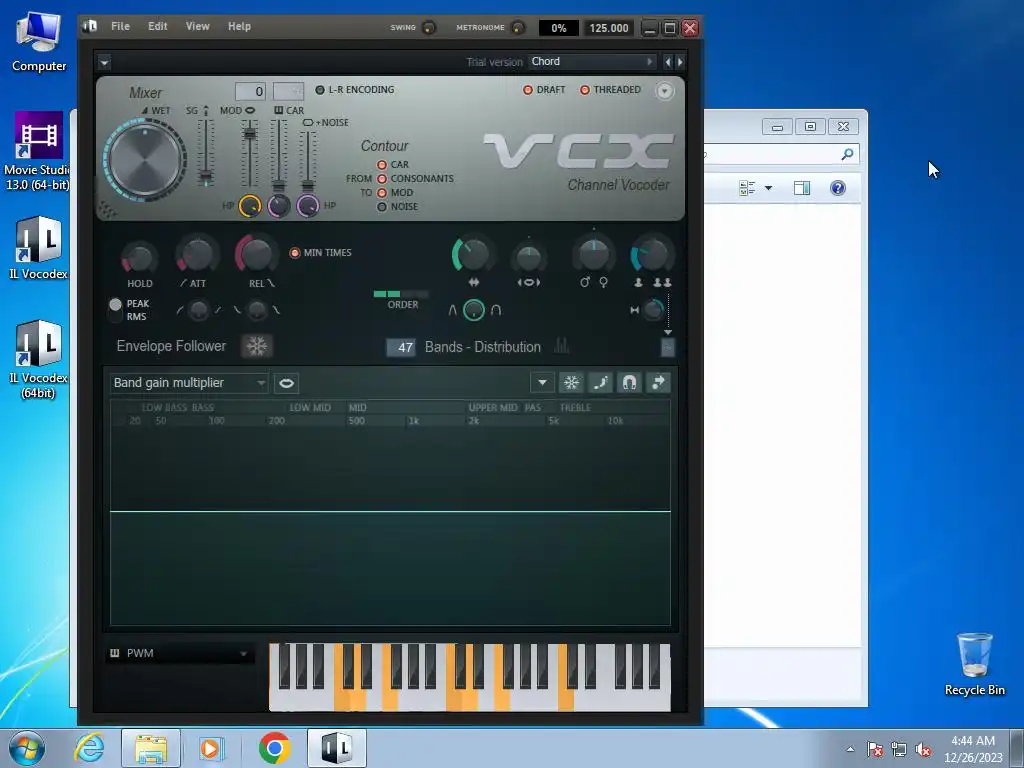Toggle the Metronome button
1024x768 pixels.
[518, 27]
